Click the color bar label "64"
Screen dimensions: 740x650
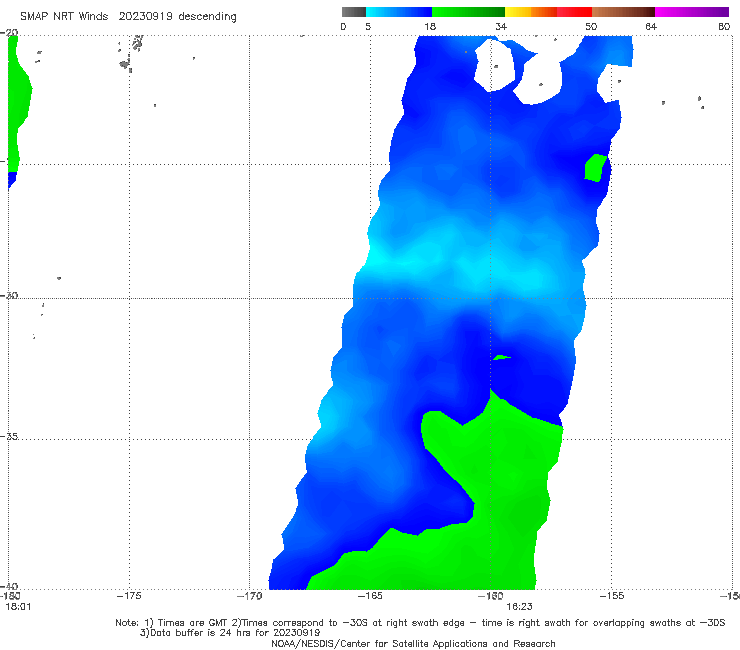click(651, 26)
